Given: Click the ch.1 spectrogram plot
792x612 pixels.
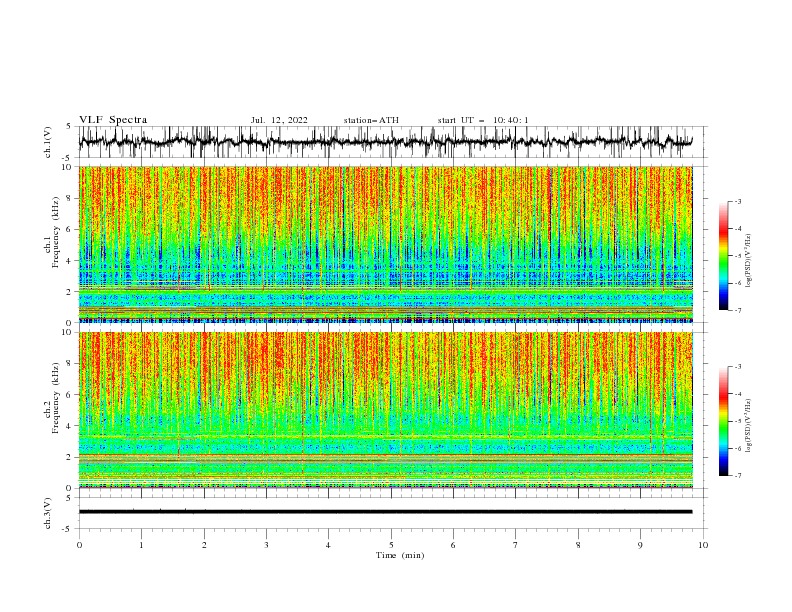Looking at the screenshot, I should 386,244.
